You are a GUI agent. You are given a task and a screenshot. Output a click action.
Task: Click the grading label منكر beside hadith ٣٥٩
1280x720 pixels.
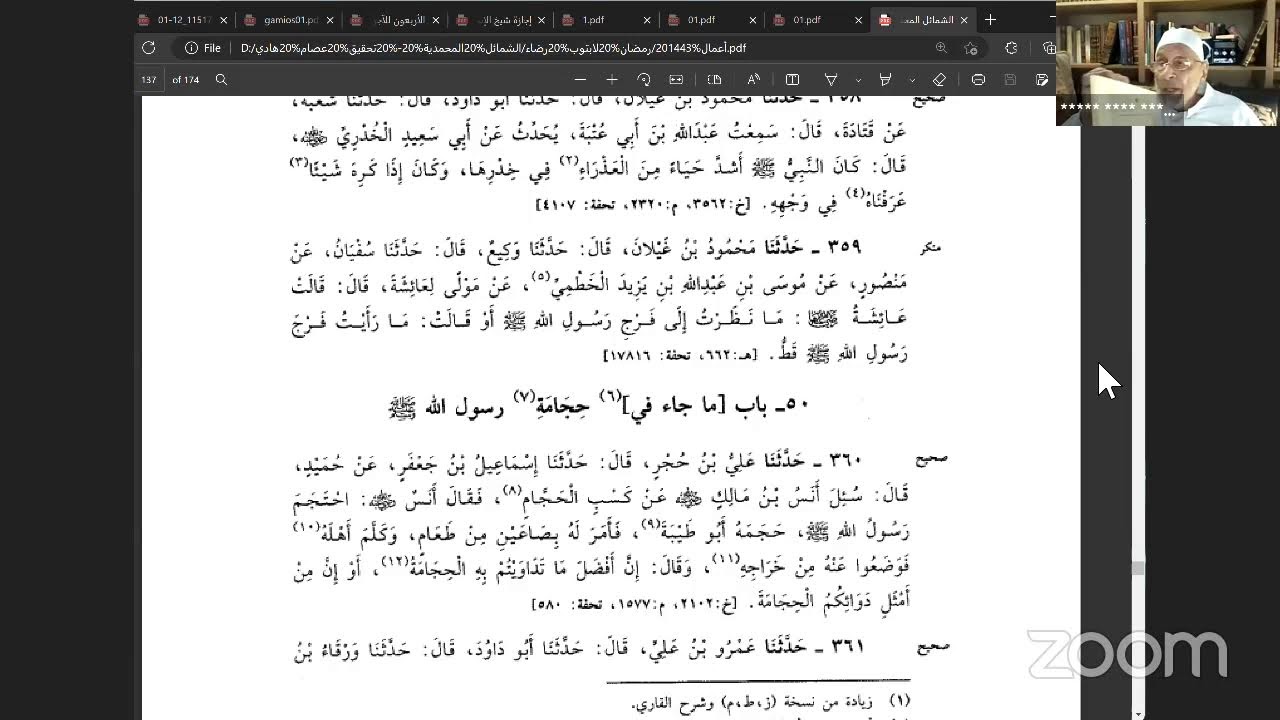point(931,247)
